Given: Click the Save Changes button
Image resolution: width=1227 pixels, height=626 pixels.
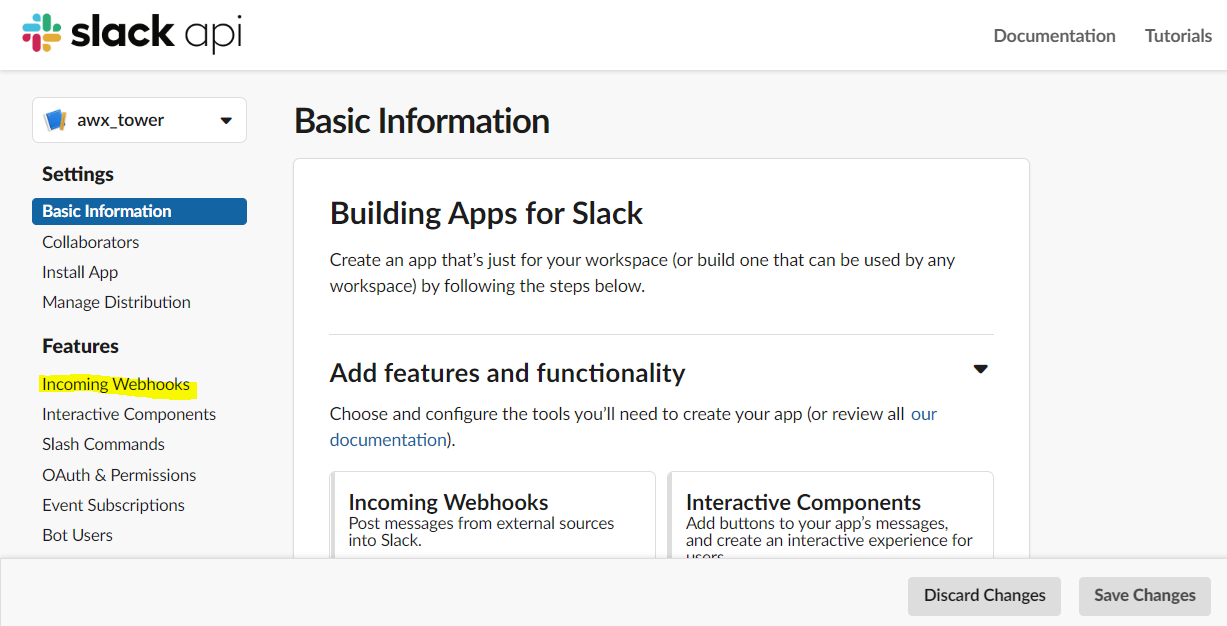Looking at the screenshot, I should click(x=1145, y=595).
